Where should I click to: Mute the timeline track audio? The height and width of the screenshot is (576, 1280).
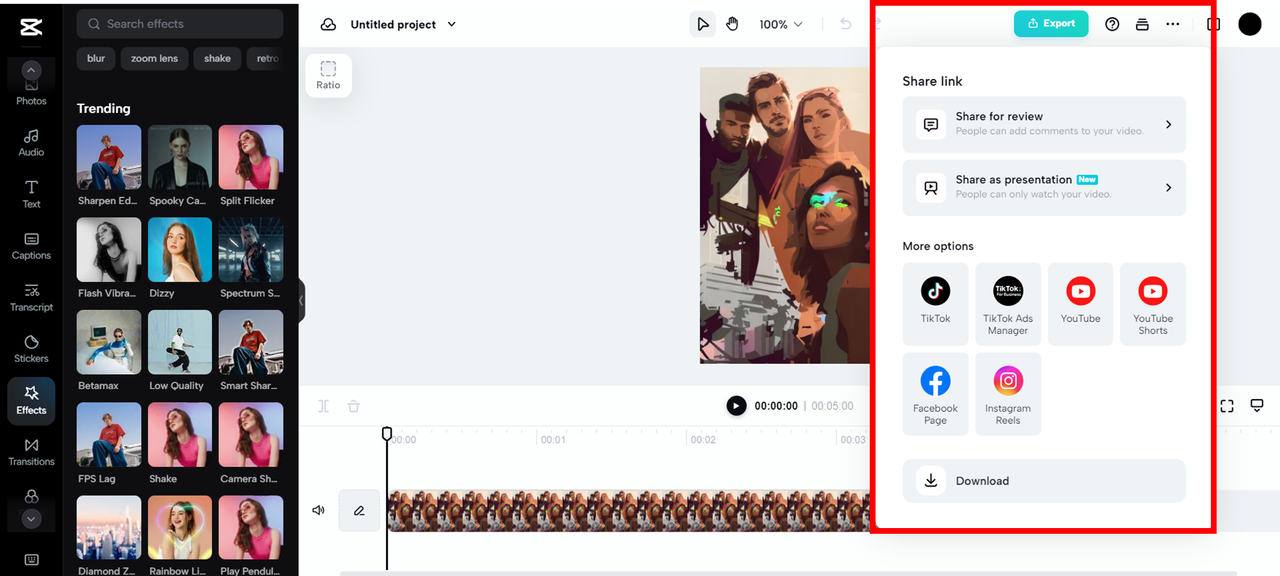click(319, 510)
